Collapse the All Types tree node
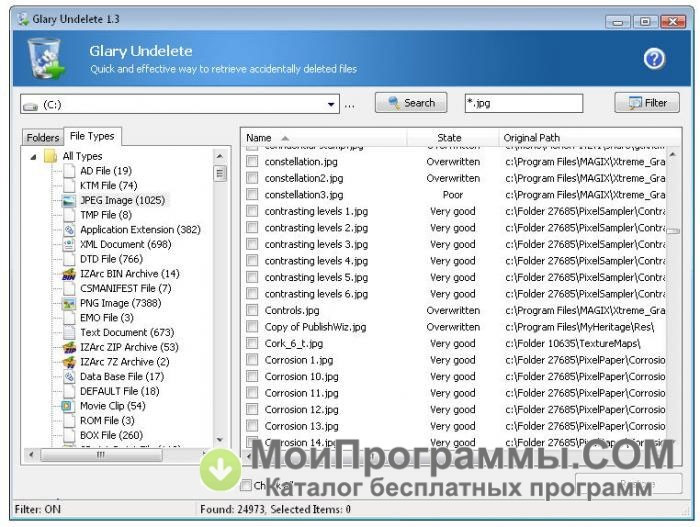 pyautogui.click(x=33, y=157)
